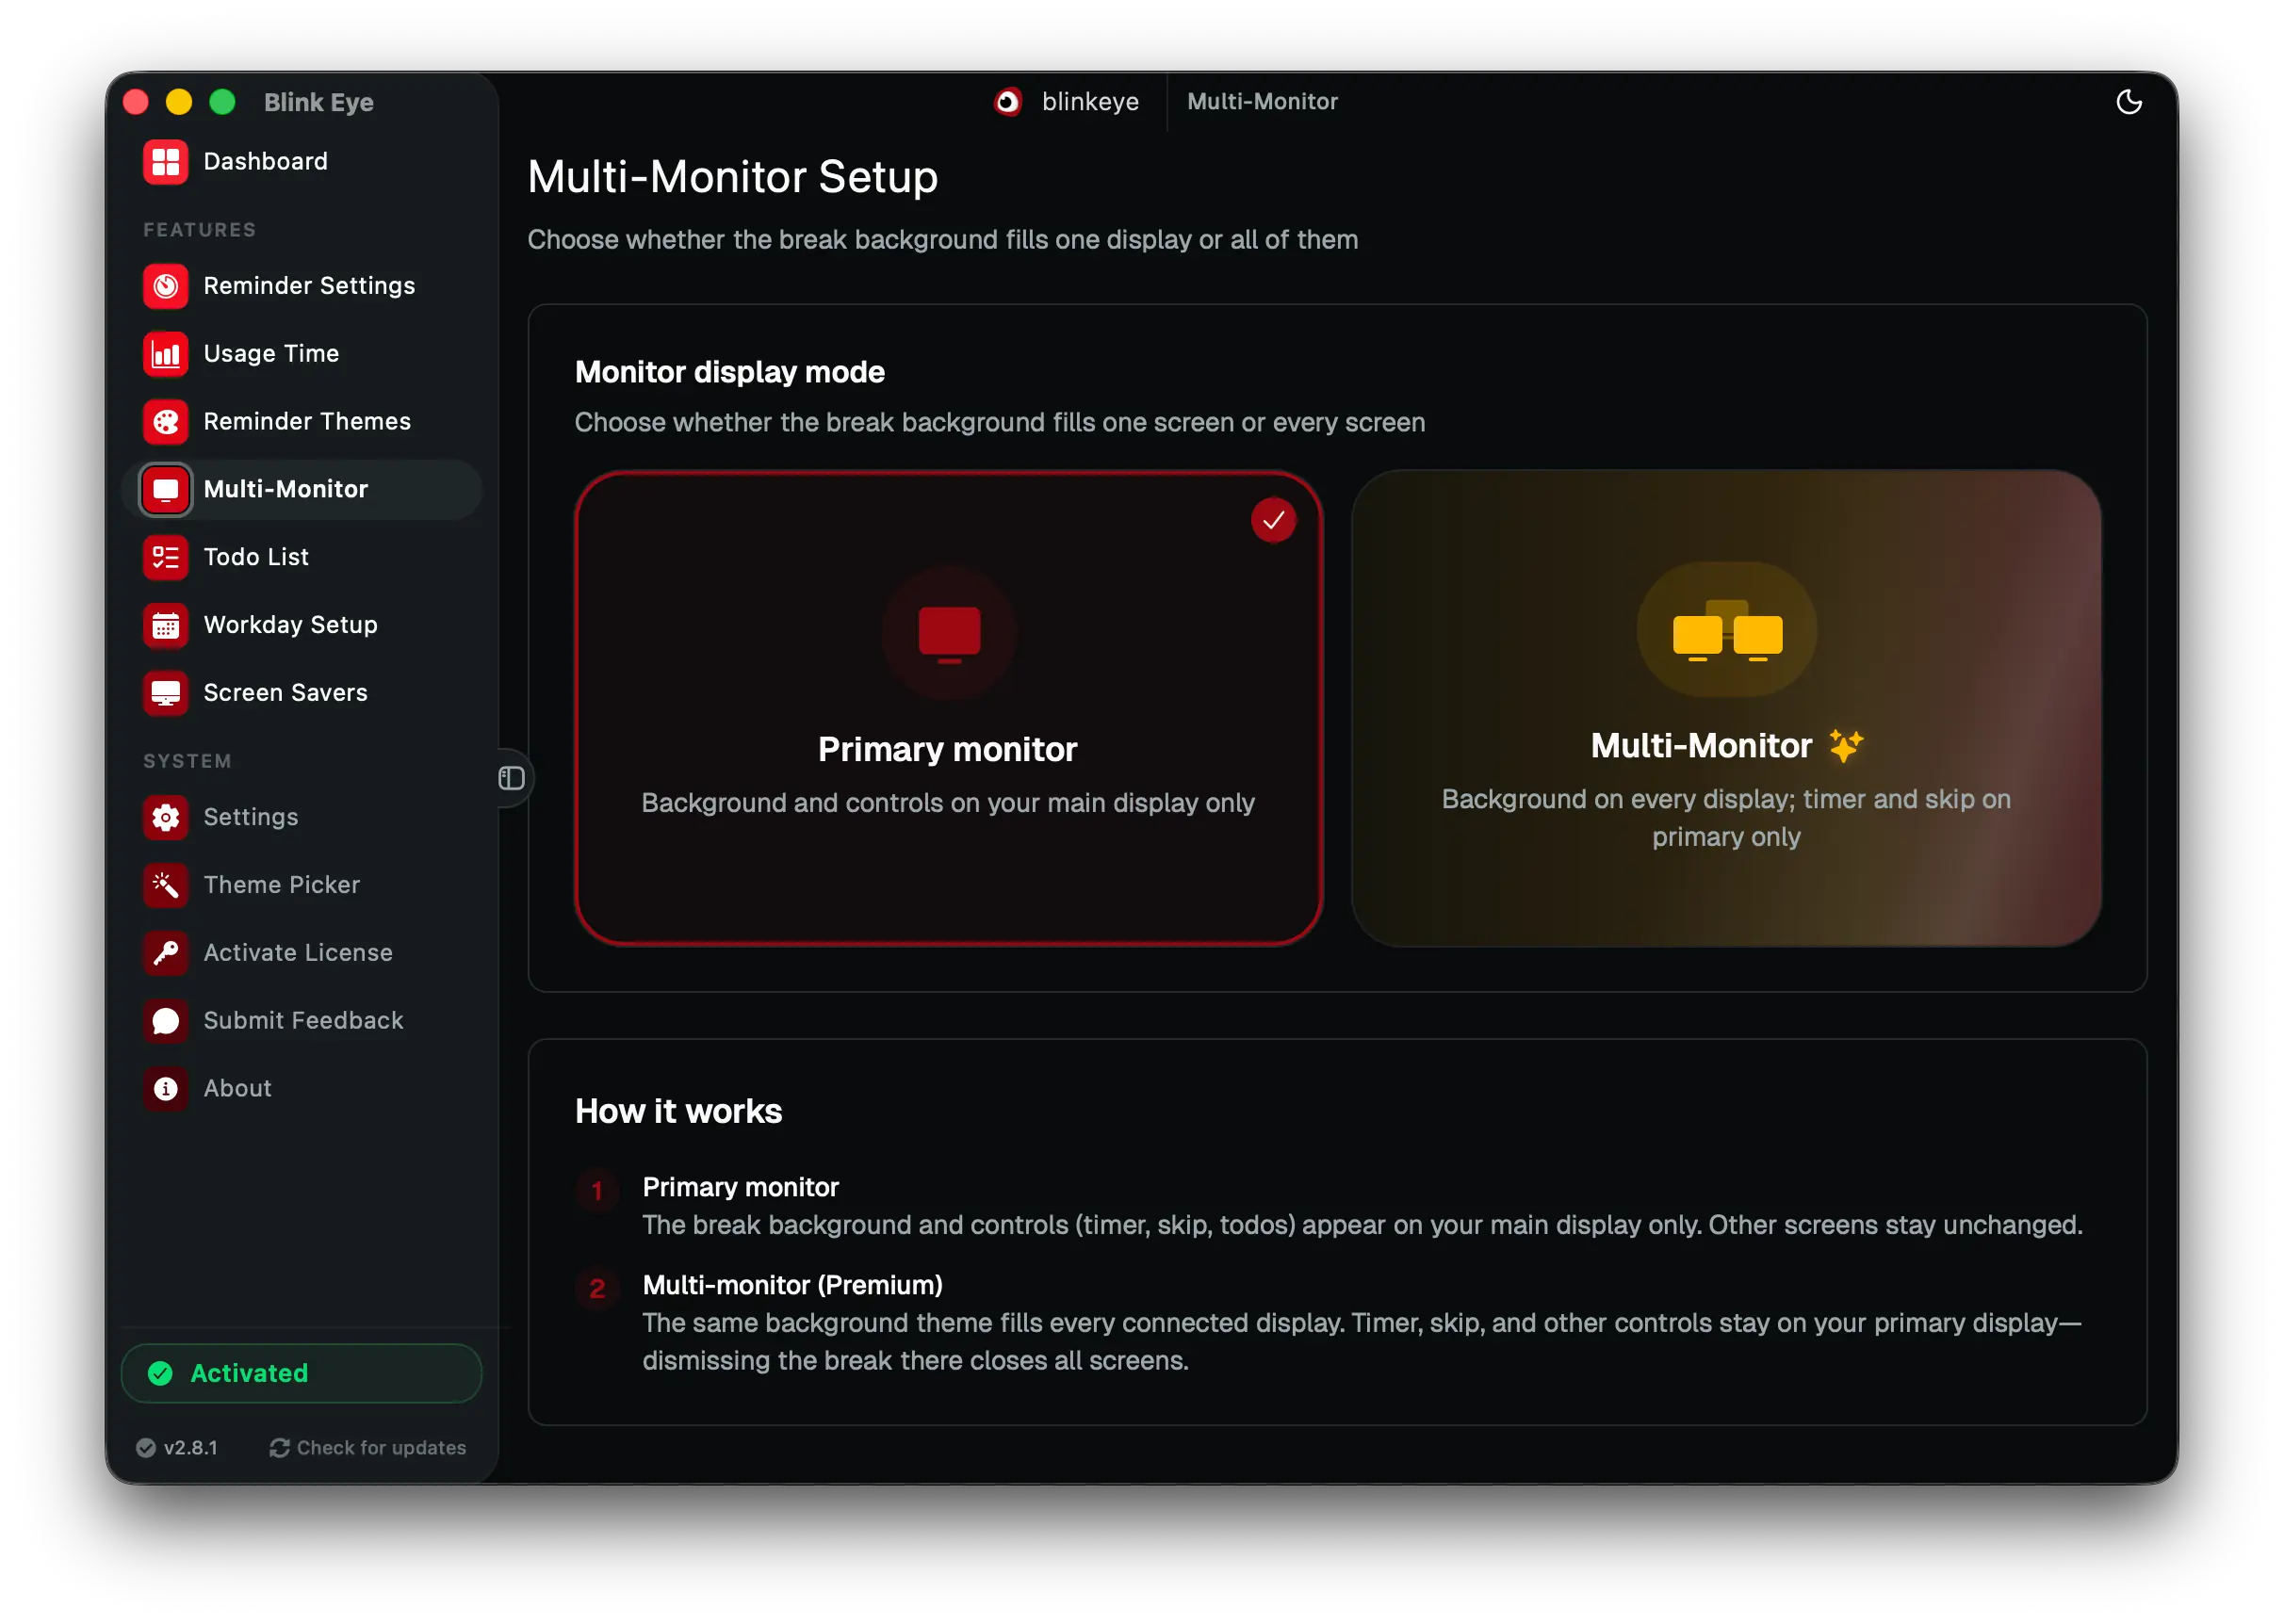Open Usage Time from the sidebar
Image resolution: width=2284 pixels, height=1624 pixels.
(x=301, y=354)
